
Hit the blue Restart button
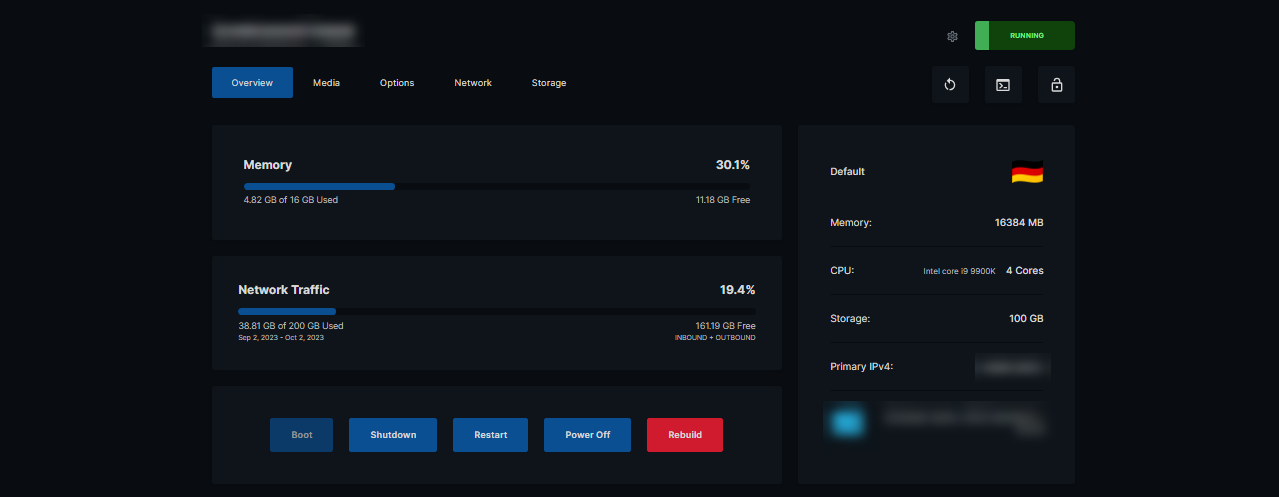point(490,435)
